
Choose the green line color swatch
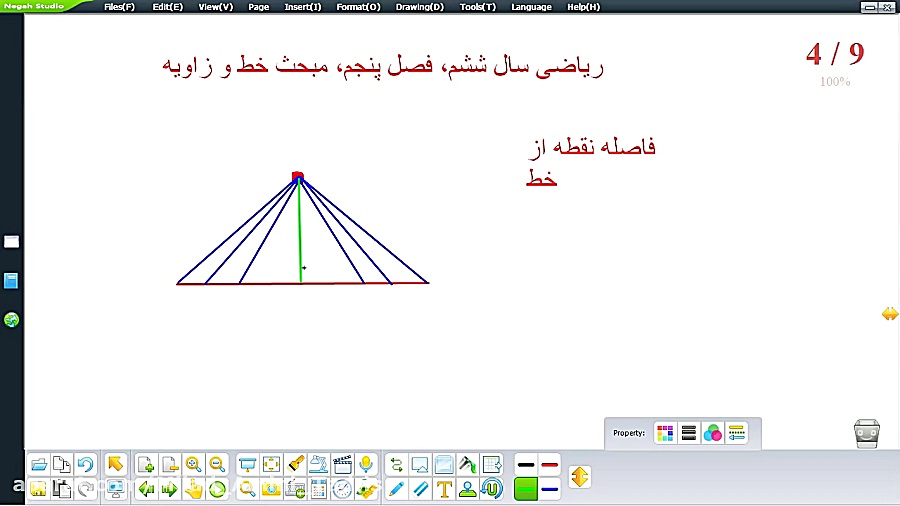pyautogui.click(x=526, y=489)
